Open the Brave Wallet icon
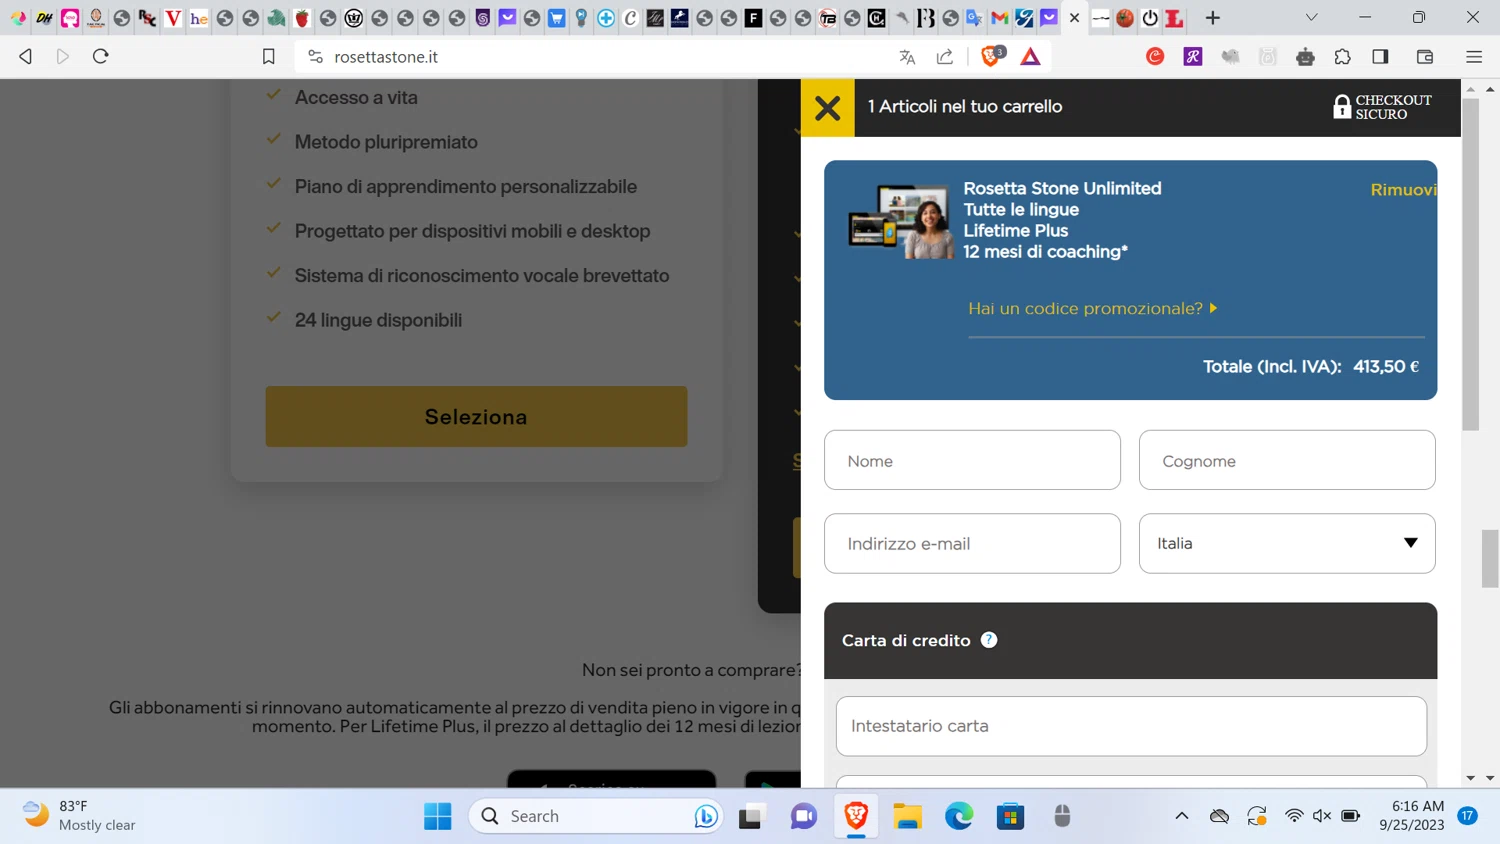1500x844 pixels. 1425,57
